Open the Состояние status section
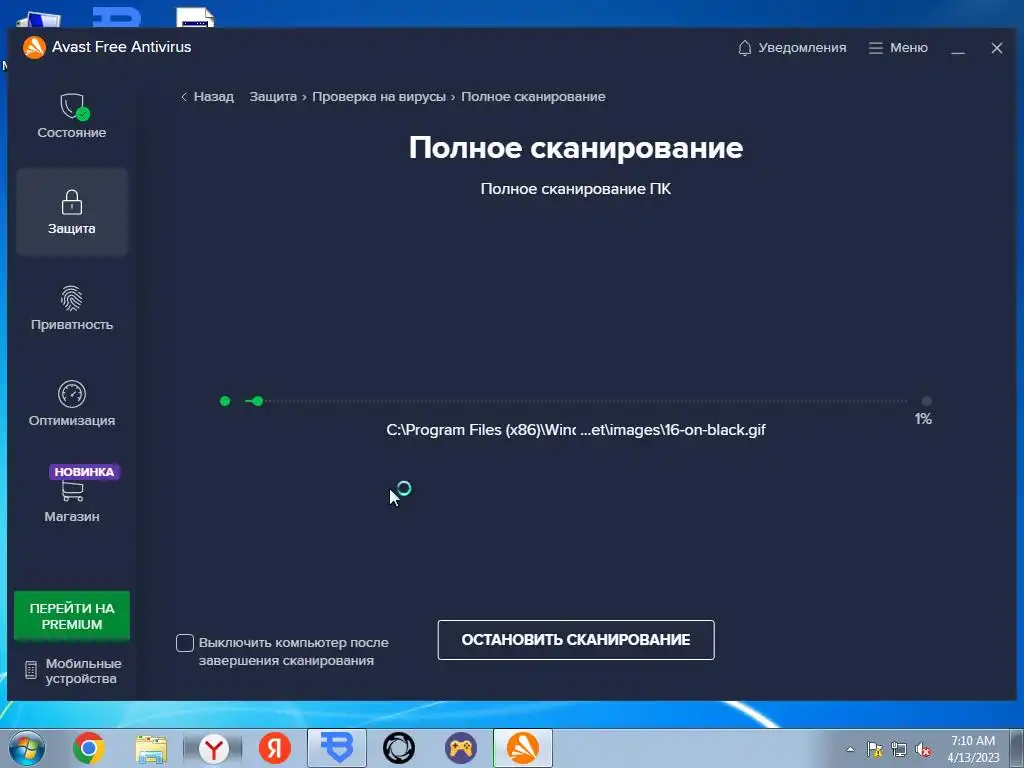 (72, 116)
